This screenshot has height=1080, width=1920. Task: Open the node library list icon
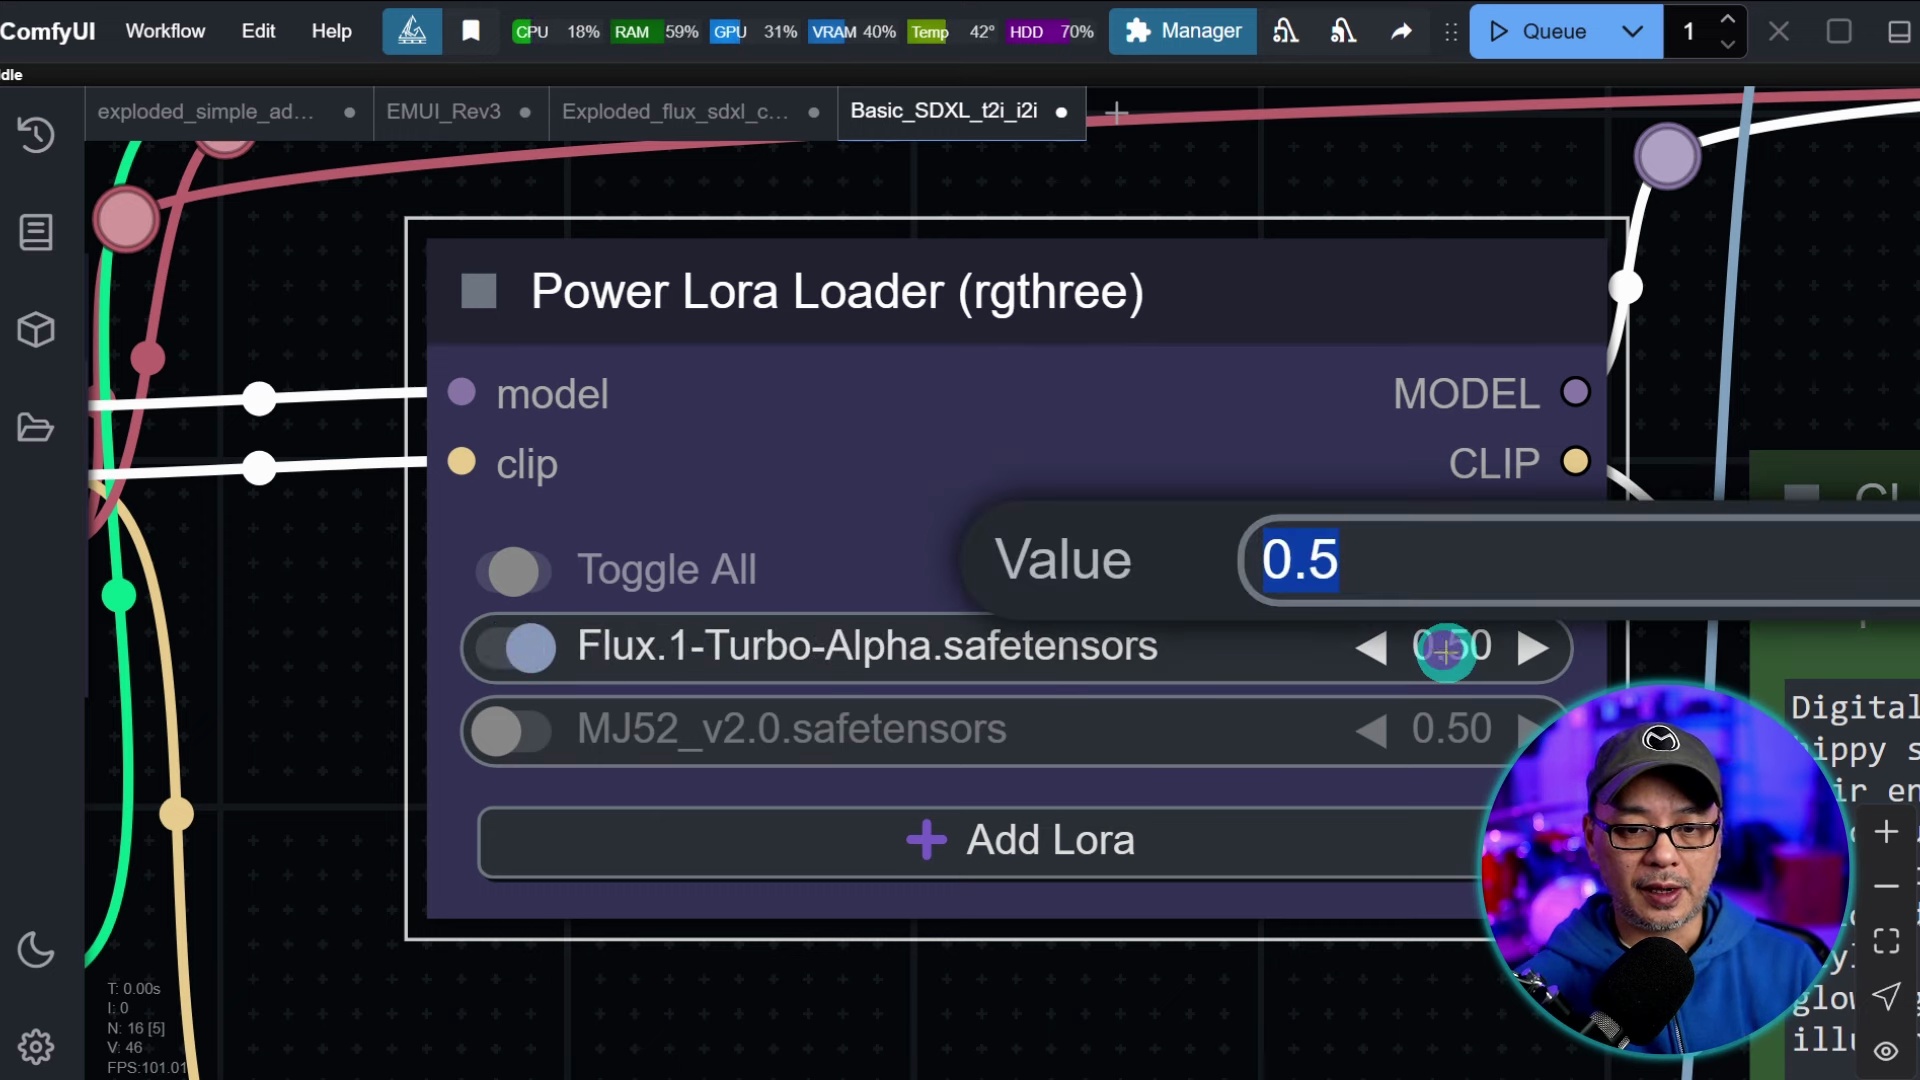36,232
